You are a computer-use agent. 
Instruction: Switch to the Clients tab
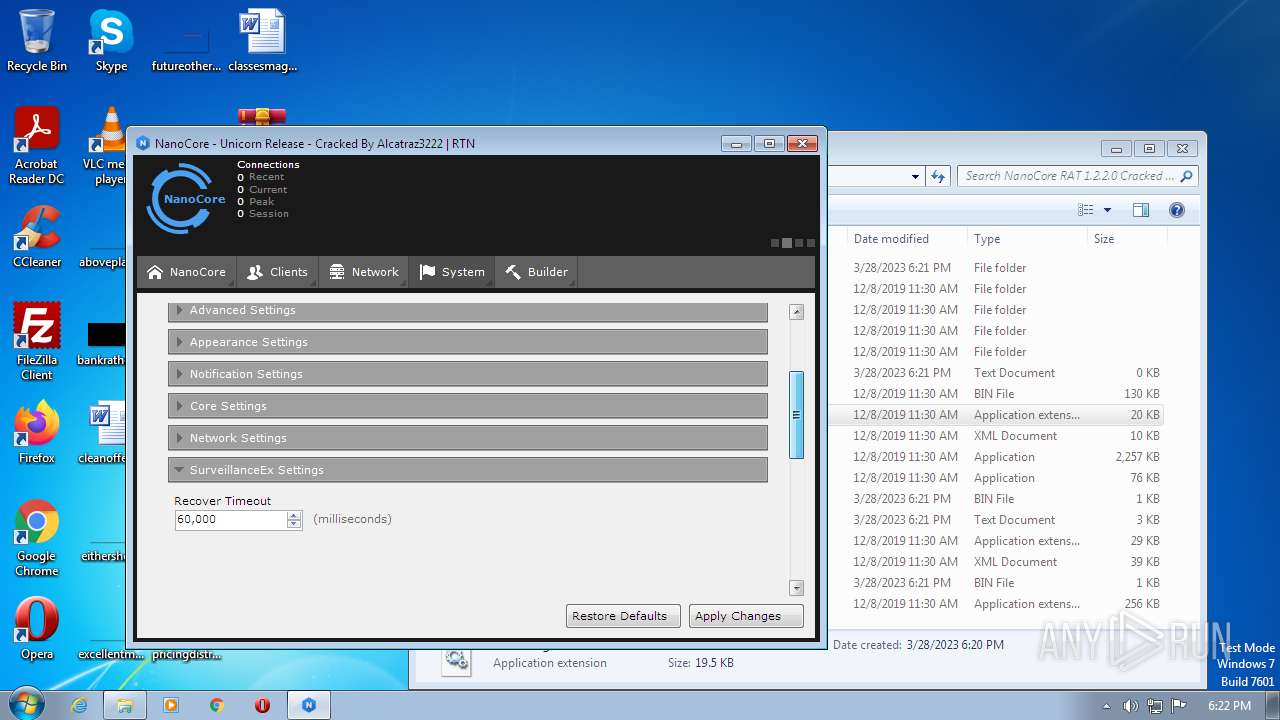coord(277,272)
